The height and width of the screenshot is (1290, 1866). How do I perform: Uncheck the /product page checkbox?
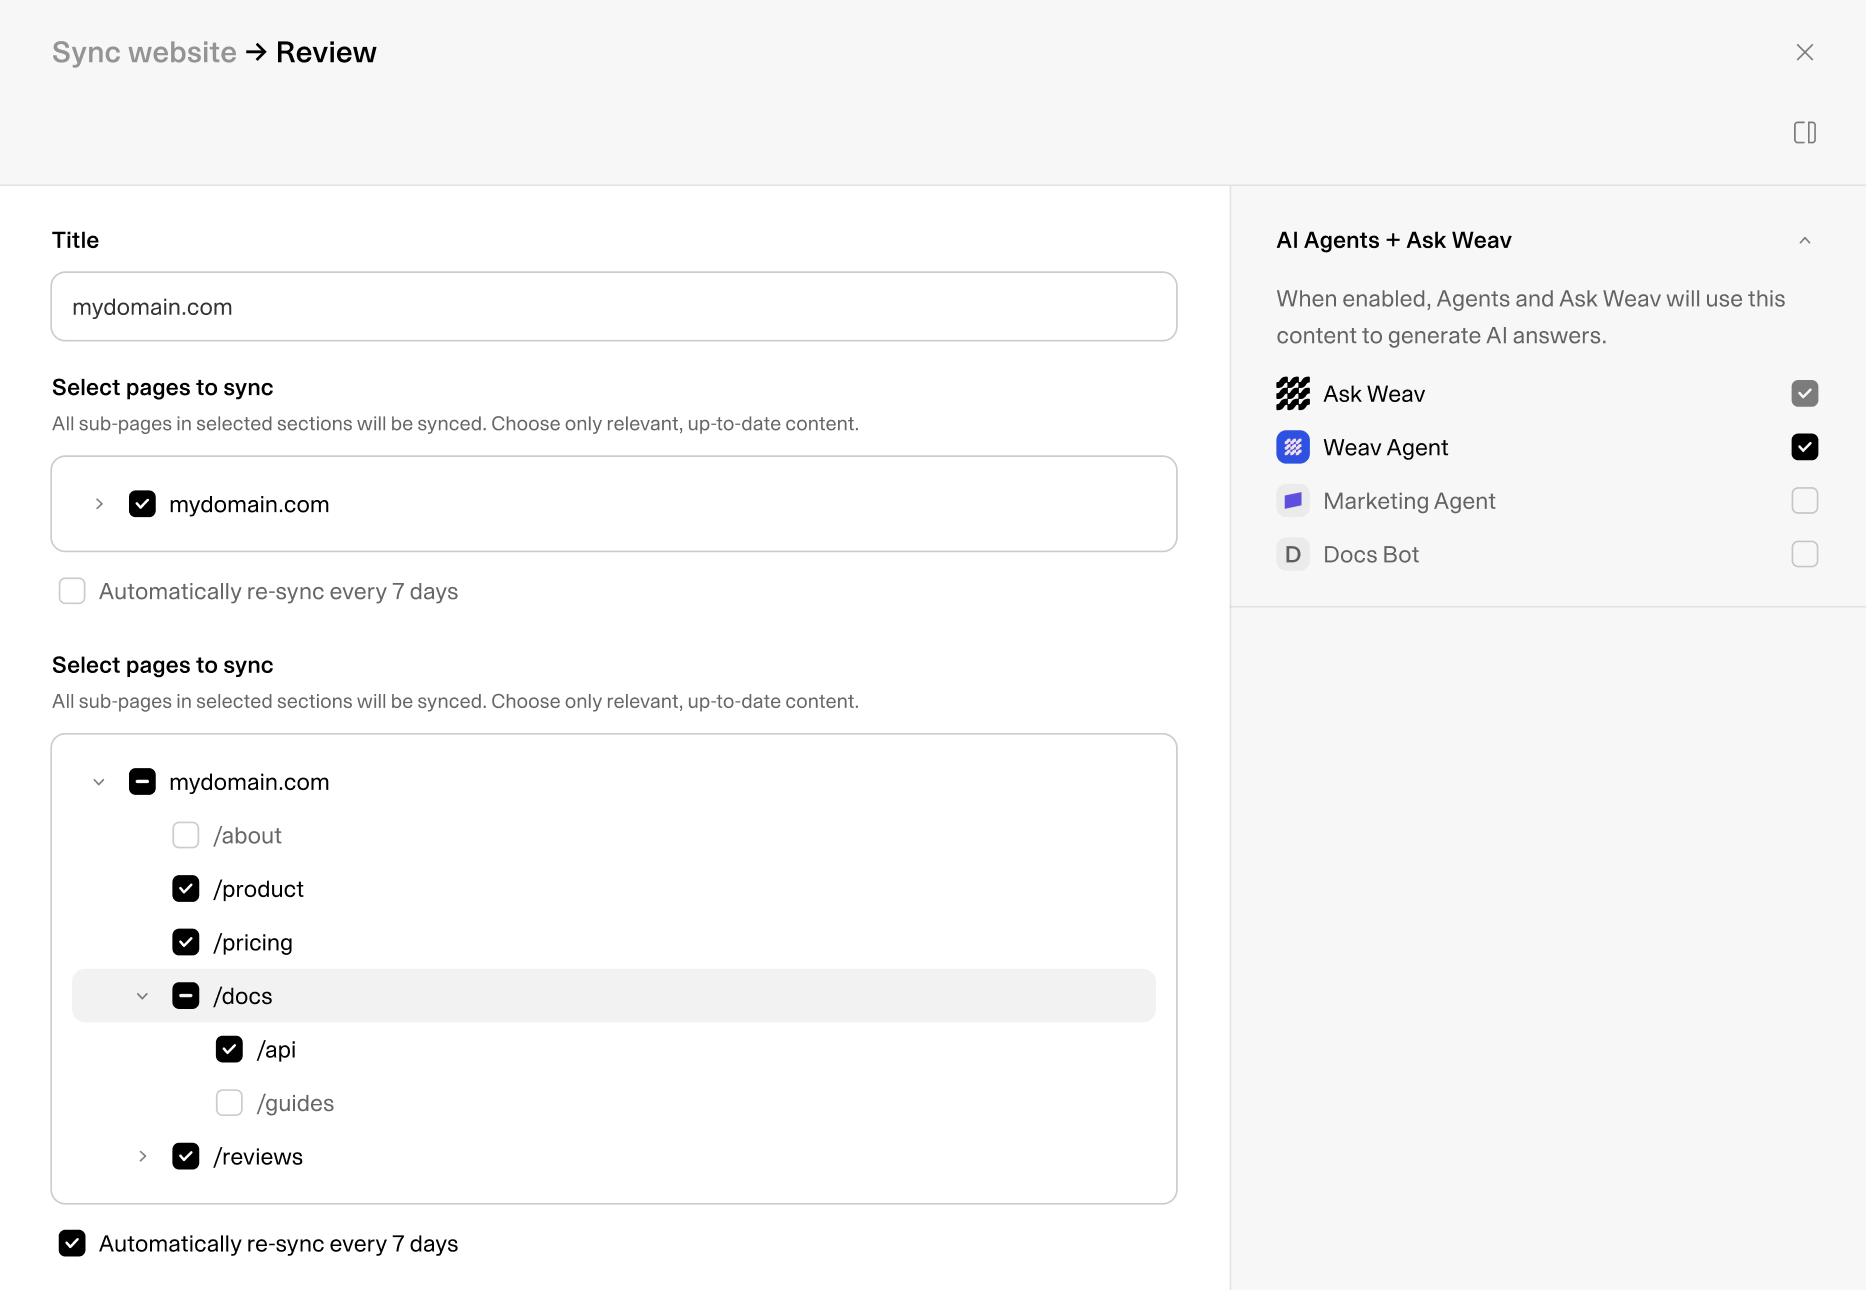(x=186, y=889)
